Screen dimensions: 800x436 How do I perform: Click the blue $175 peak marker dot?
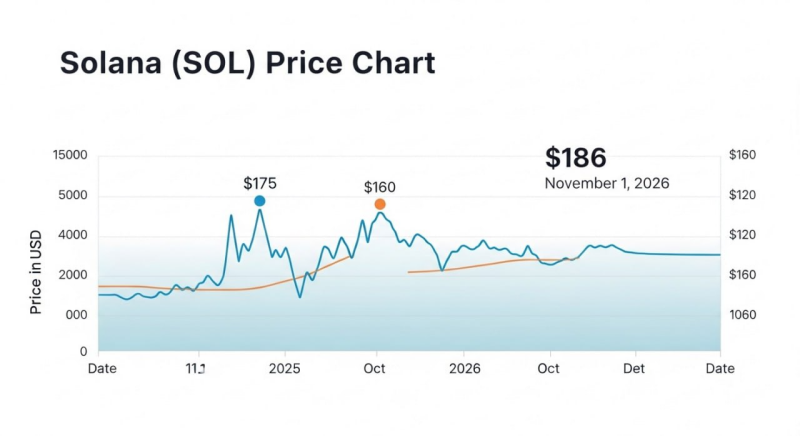260,201
